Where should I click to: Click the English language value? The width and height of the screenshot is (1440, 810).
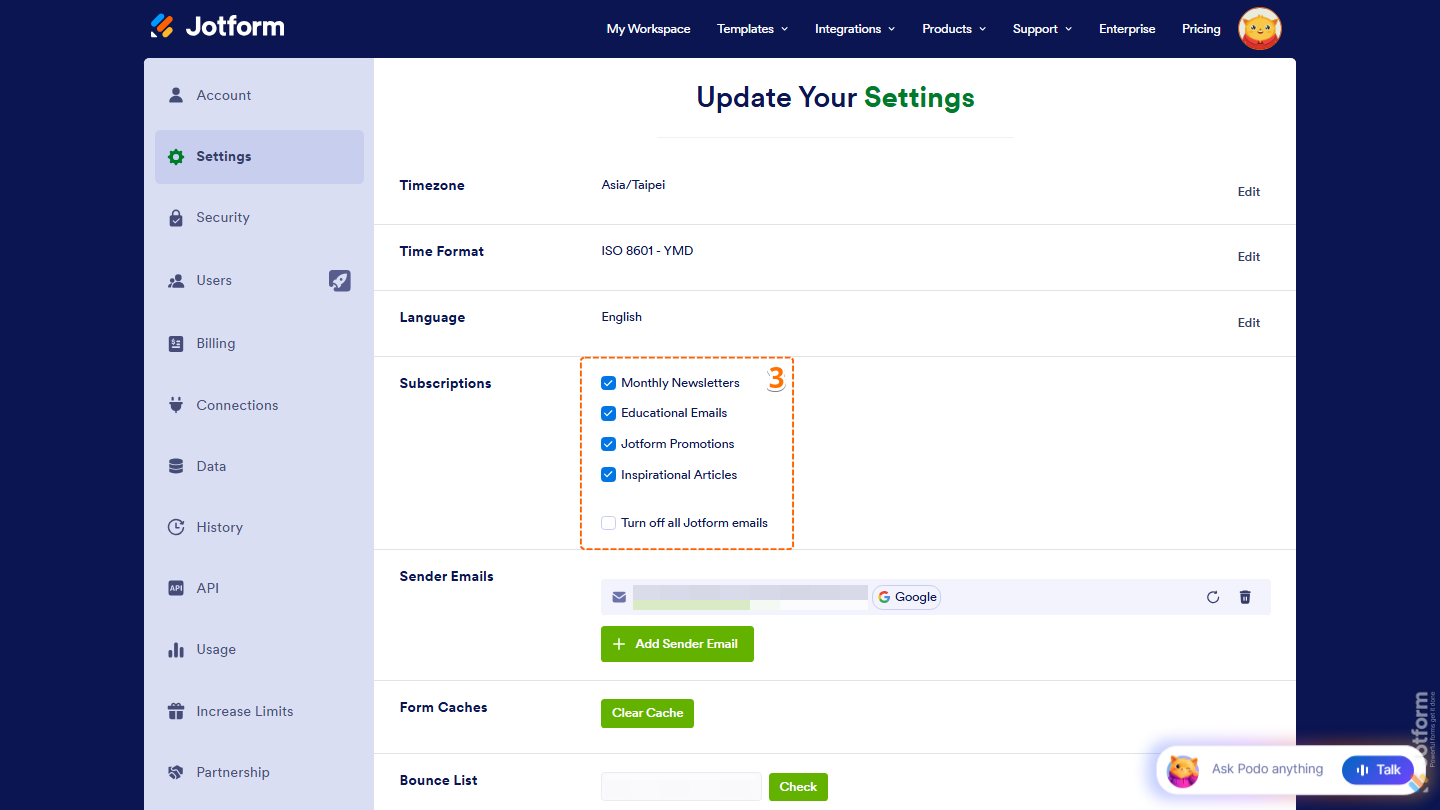(621, 317)
